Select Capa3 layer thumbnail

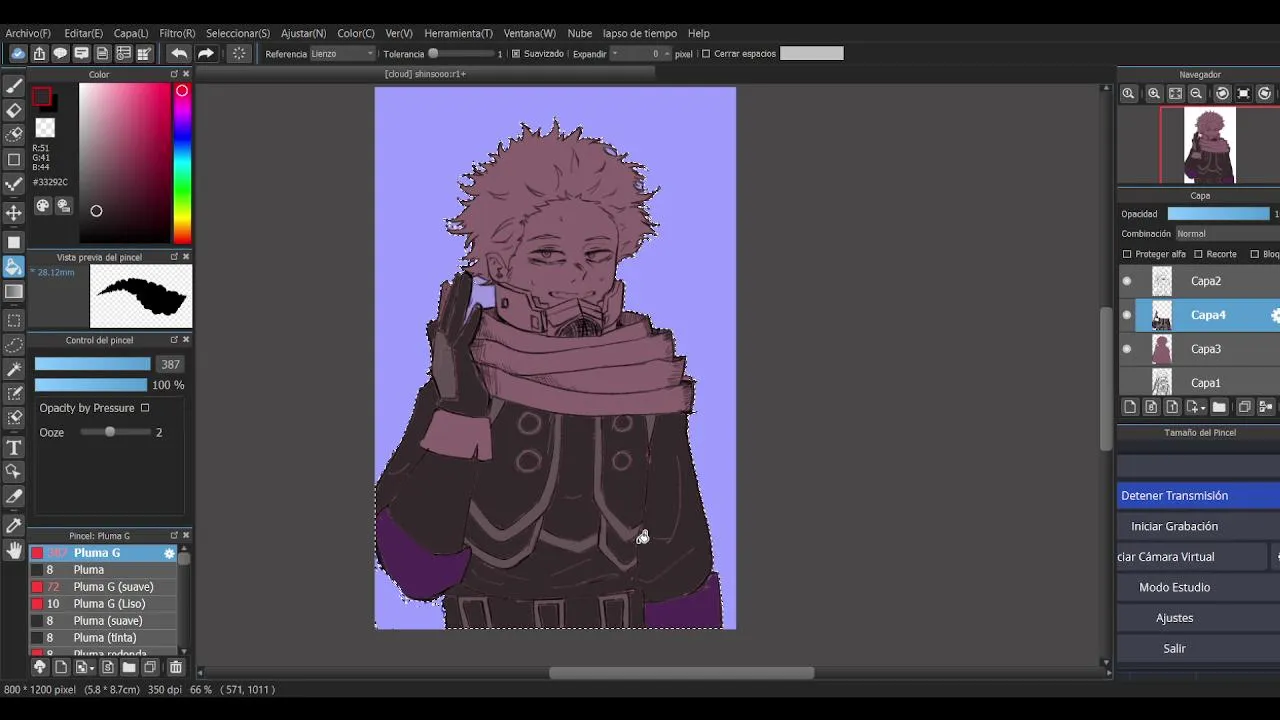1161,349
